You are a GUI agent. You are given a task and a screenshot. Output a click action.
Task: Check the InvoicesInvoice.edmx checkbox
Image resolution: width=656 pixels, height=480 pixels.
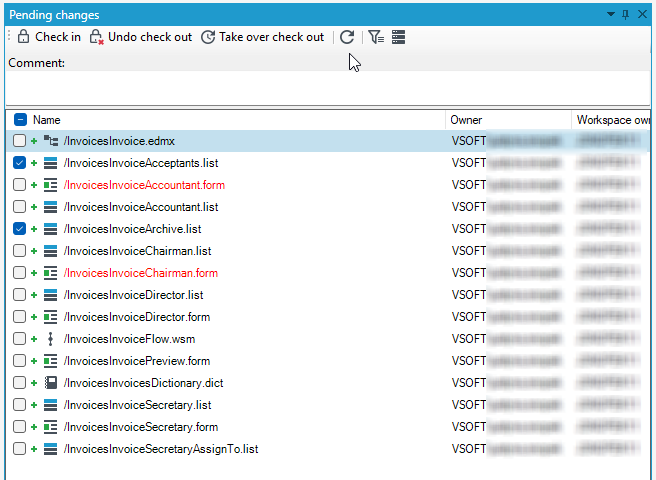click(19, 141)
